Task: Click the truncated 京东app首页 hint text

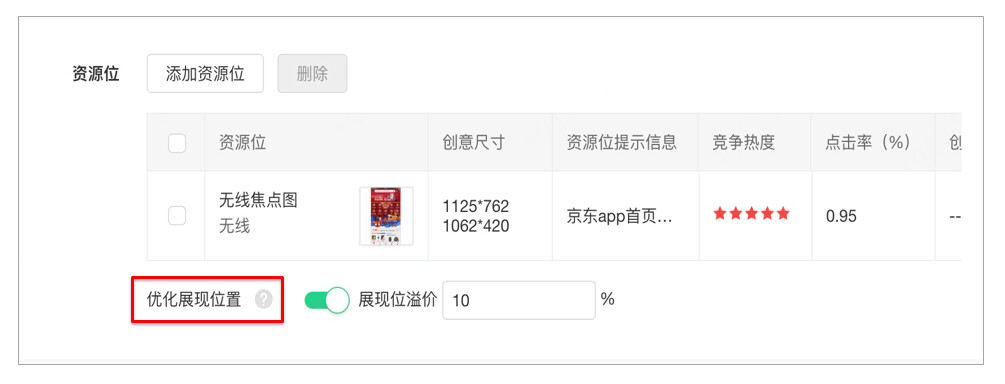Action: click(620, 216)
